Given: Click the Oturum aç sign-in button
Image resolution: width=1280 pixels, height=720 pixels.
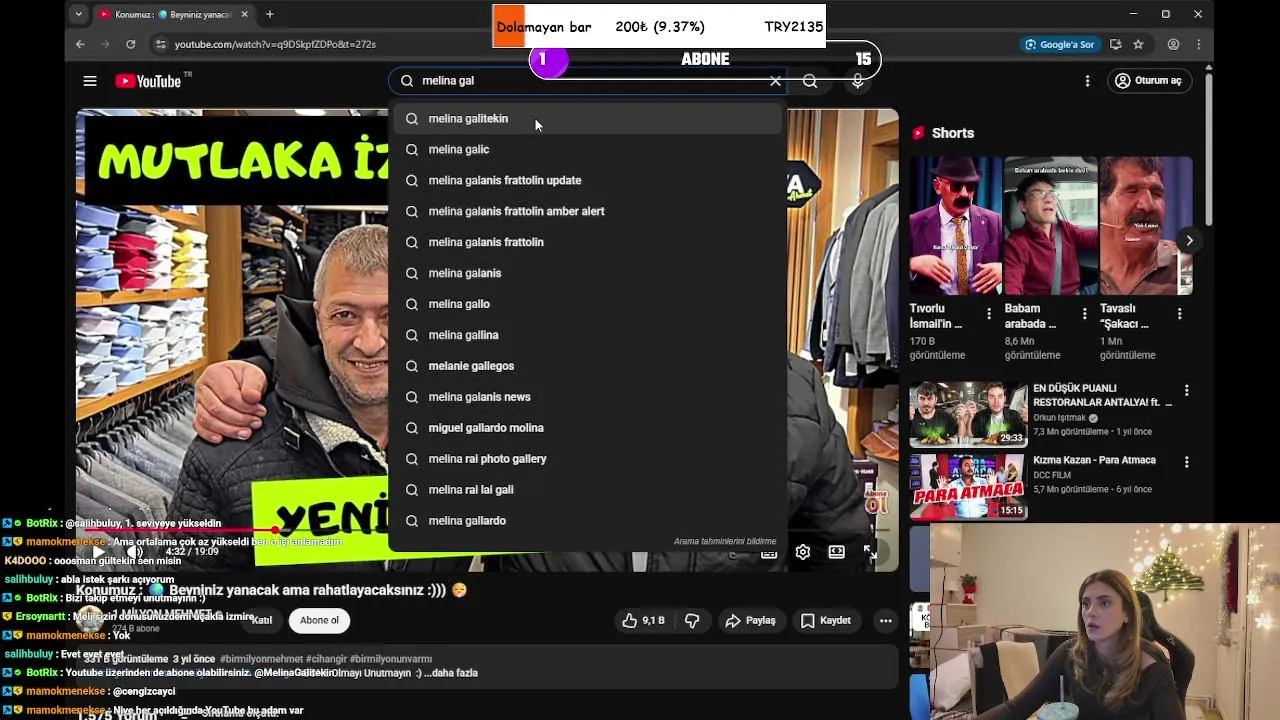Looking at the screenshot, I should coord(1149,81).
